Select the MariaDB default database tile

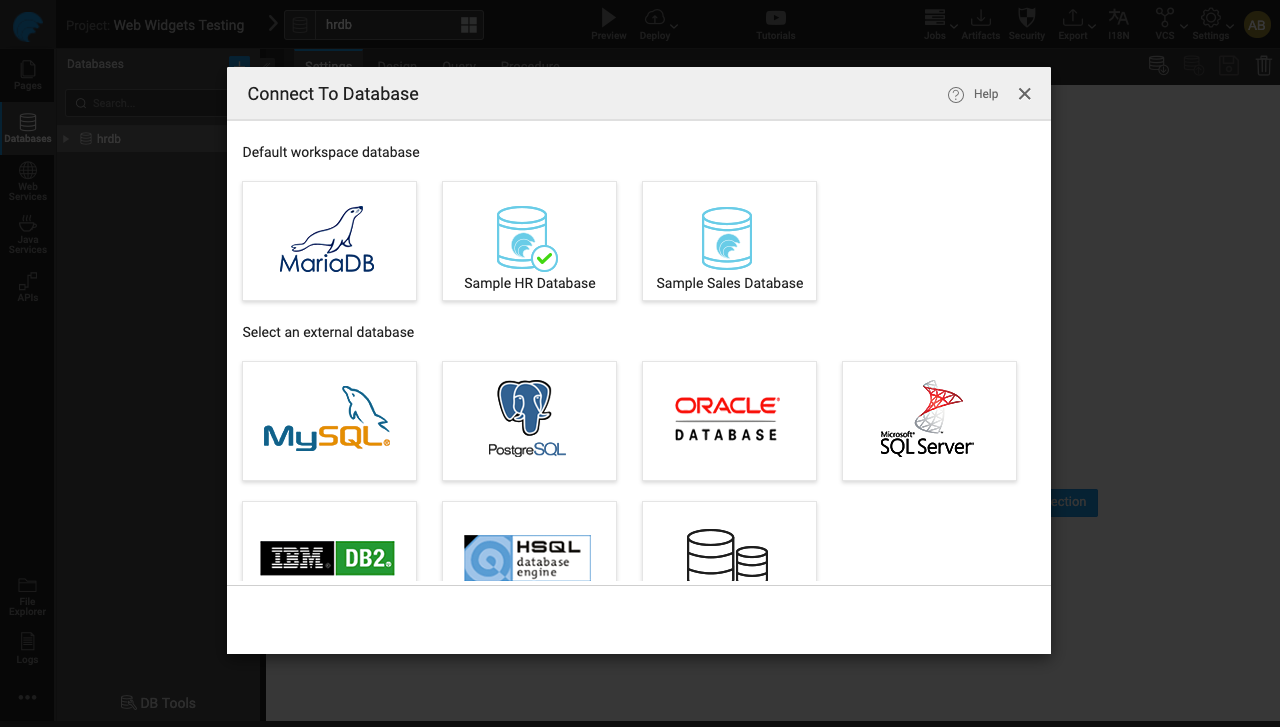[x=329, y=241]
